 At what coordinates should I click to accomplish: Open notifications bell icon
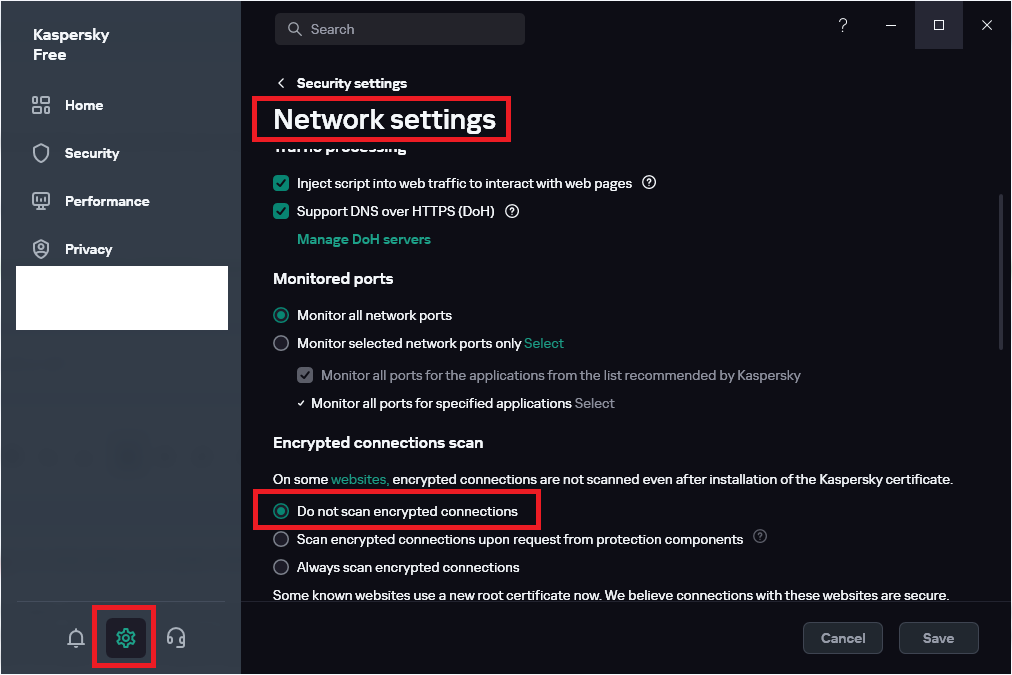(76, 638)
